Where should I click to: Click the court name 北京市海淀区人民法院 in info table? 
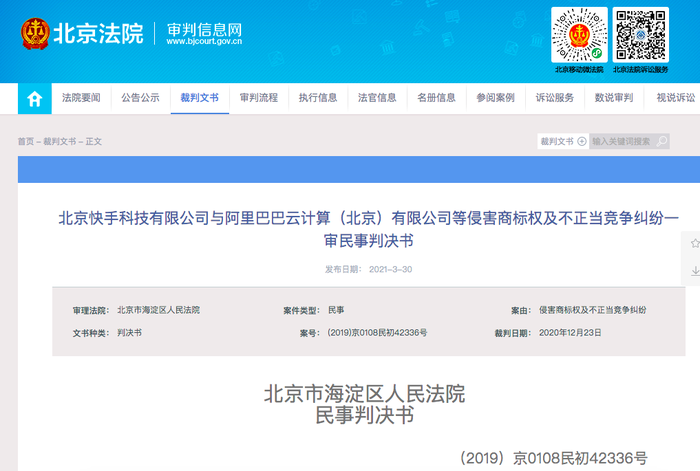click(x=158, y=310)
